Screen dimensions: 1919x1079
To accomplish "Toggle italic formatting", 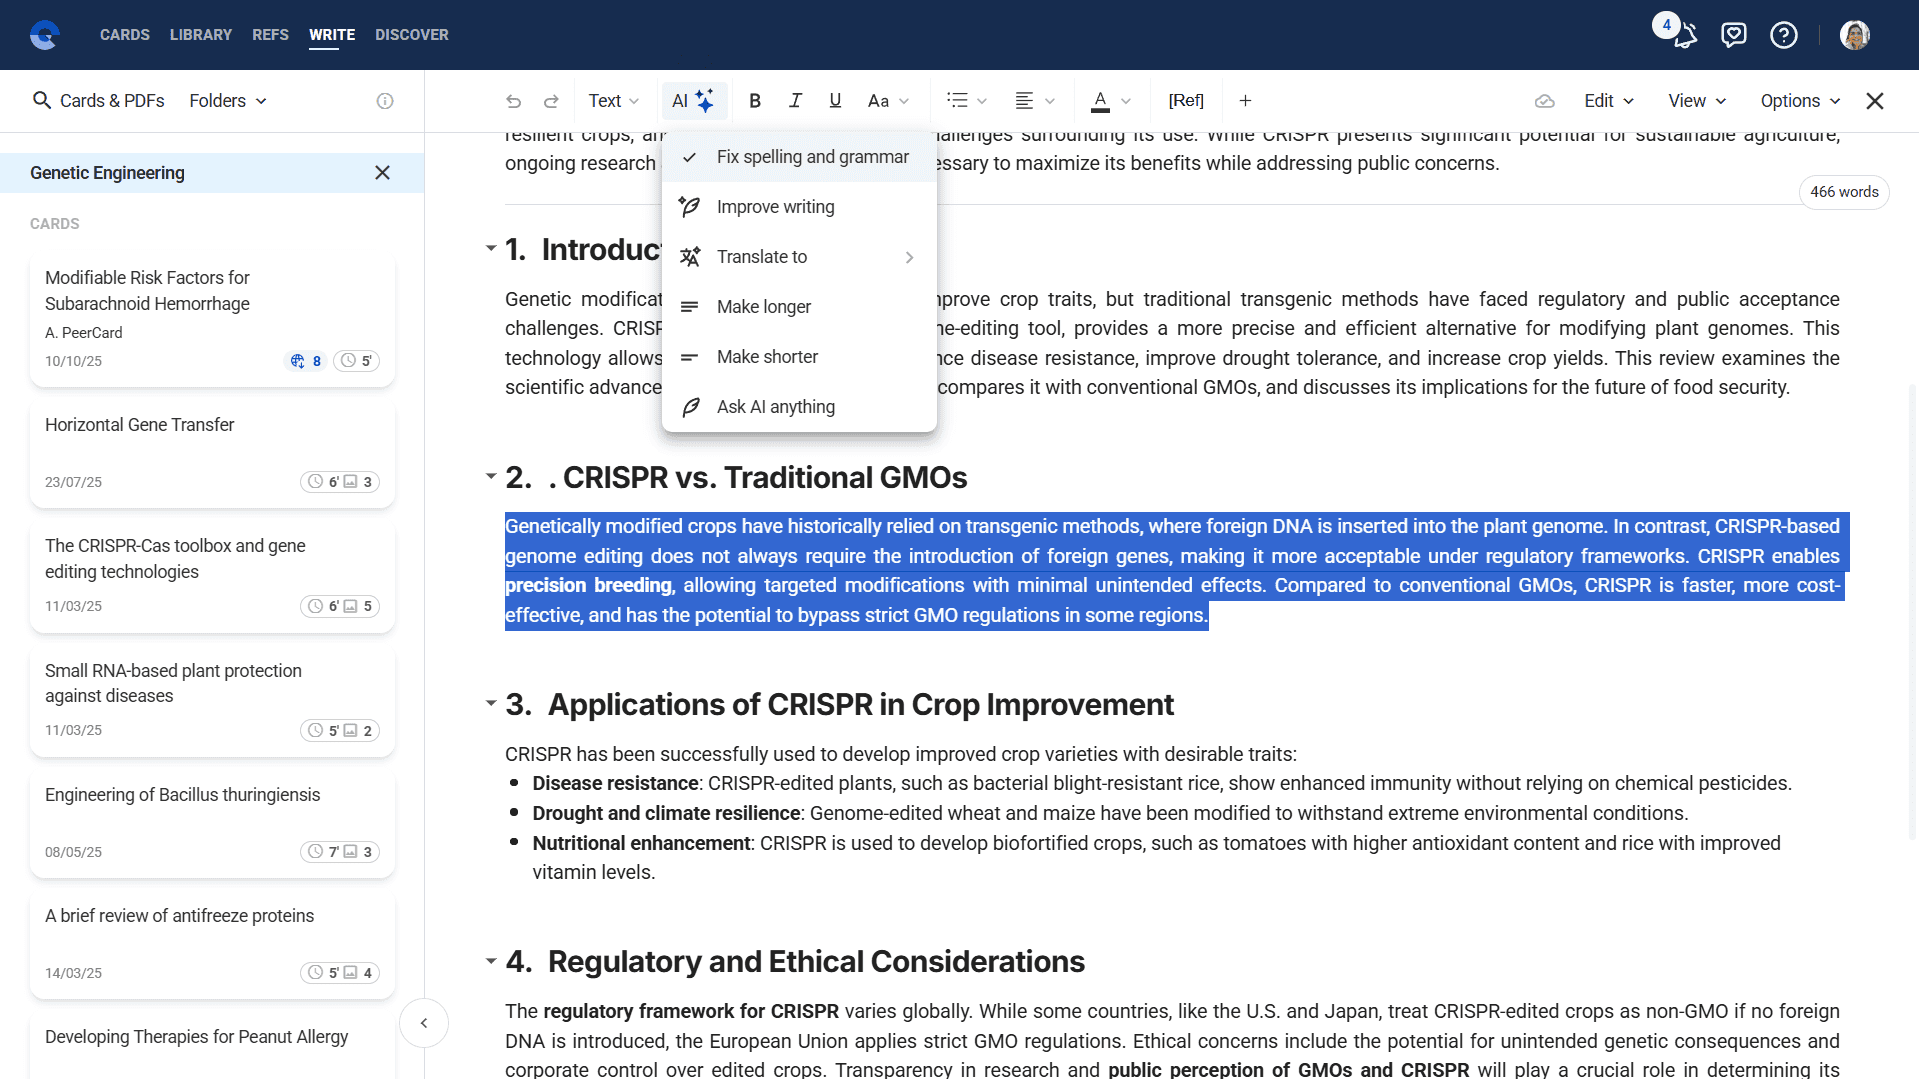I will 795,101.
